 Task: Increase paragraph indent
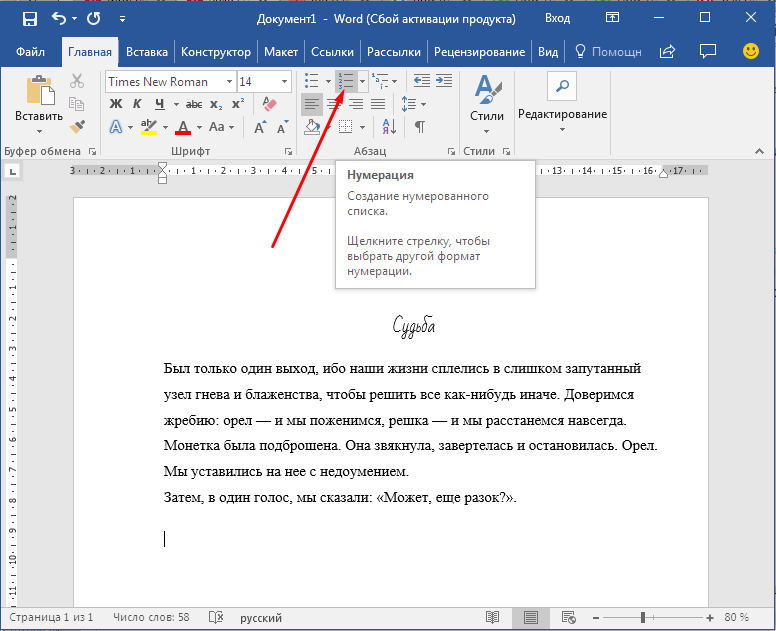coord(443,81)
